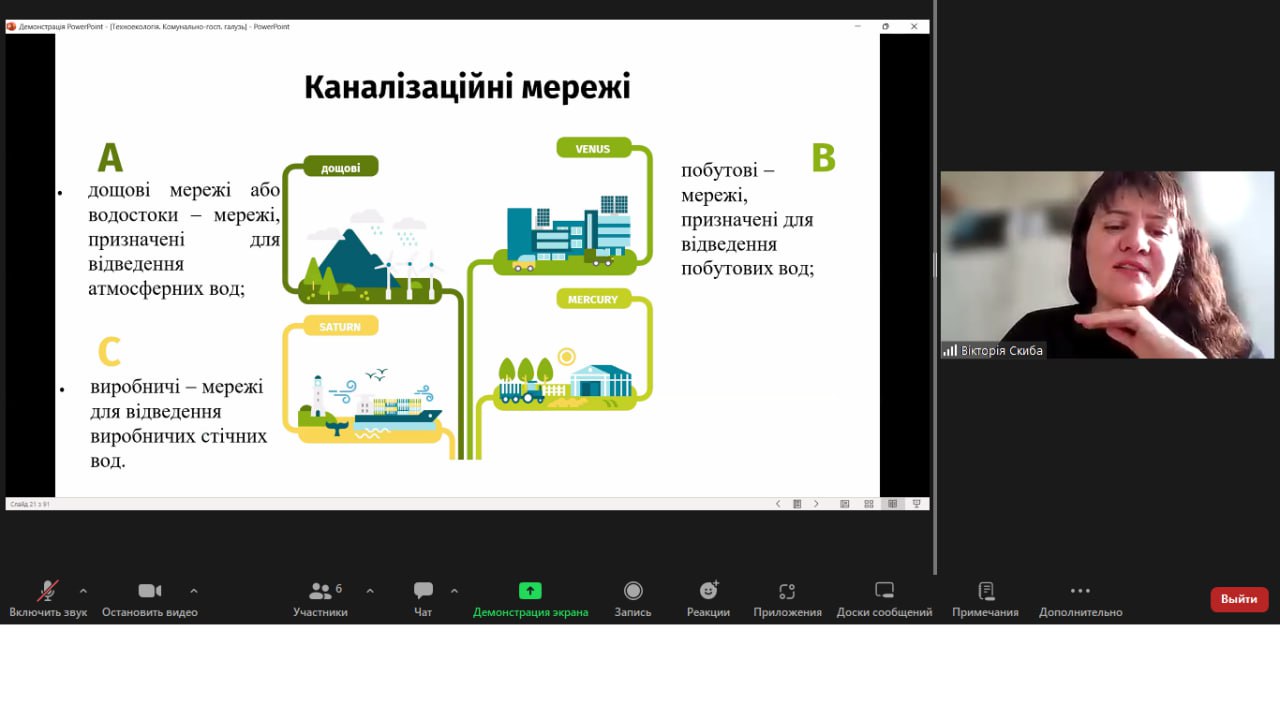Screen dimensions: 1280x719
Task: Go to the previous slide arrow in PowerPoint status bar
Action: click(x=778, y=504)
